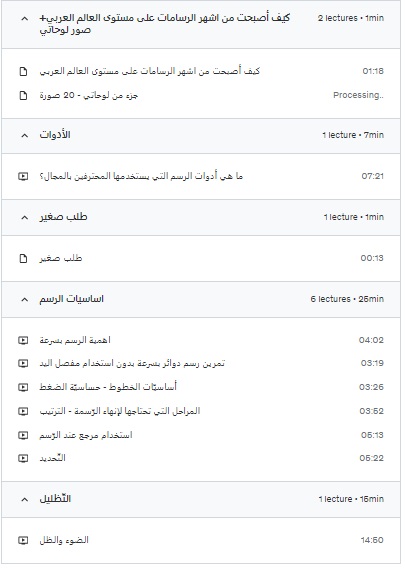The width and height of the screenshot is (405, 571).
Task: Collapse the اساسيات الرسم section chevron
Action: [24, 299]
